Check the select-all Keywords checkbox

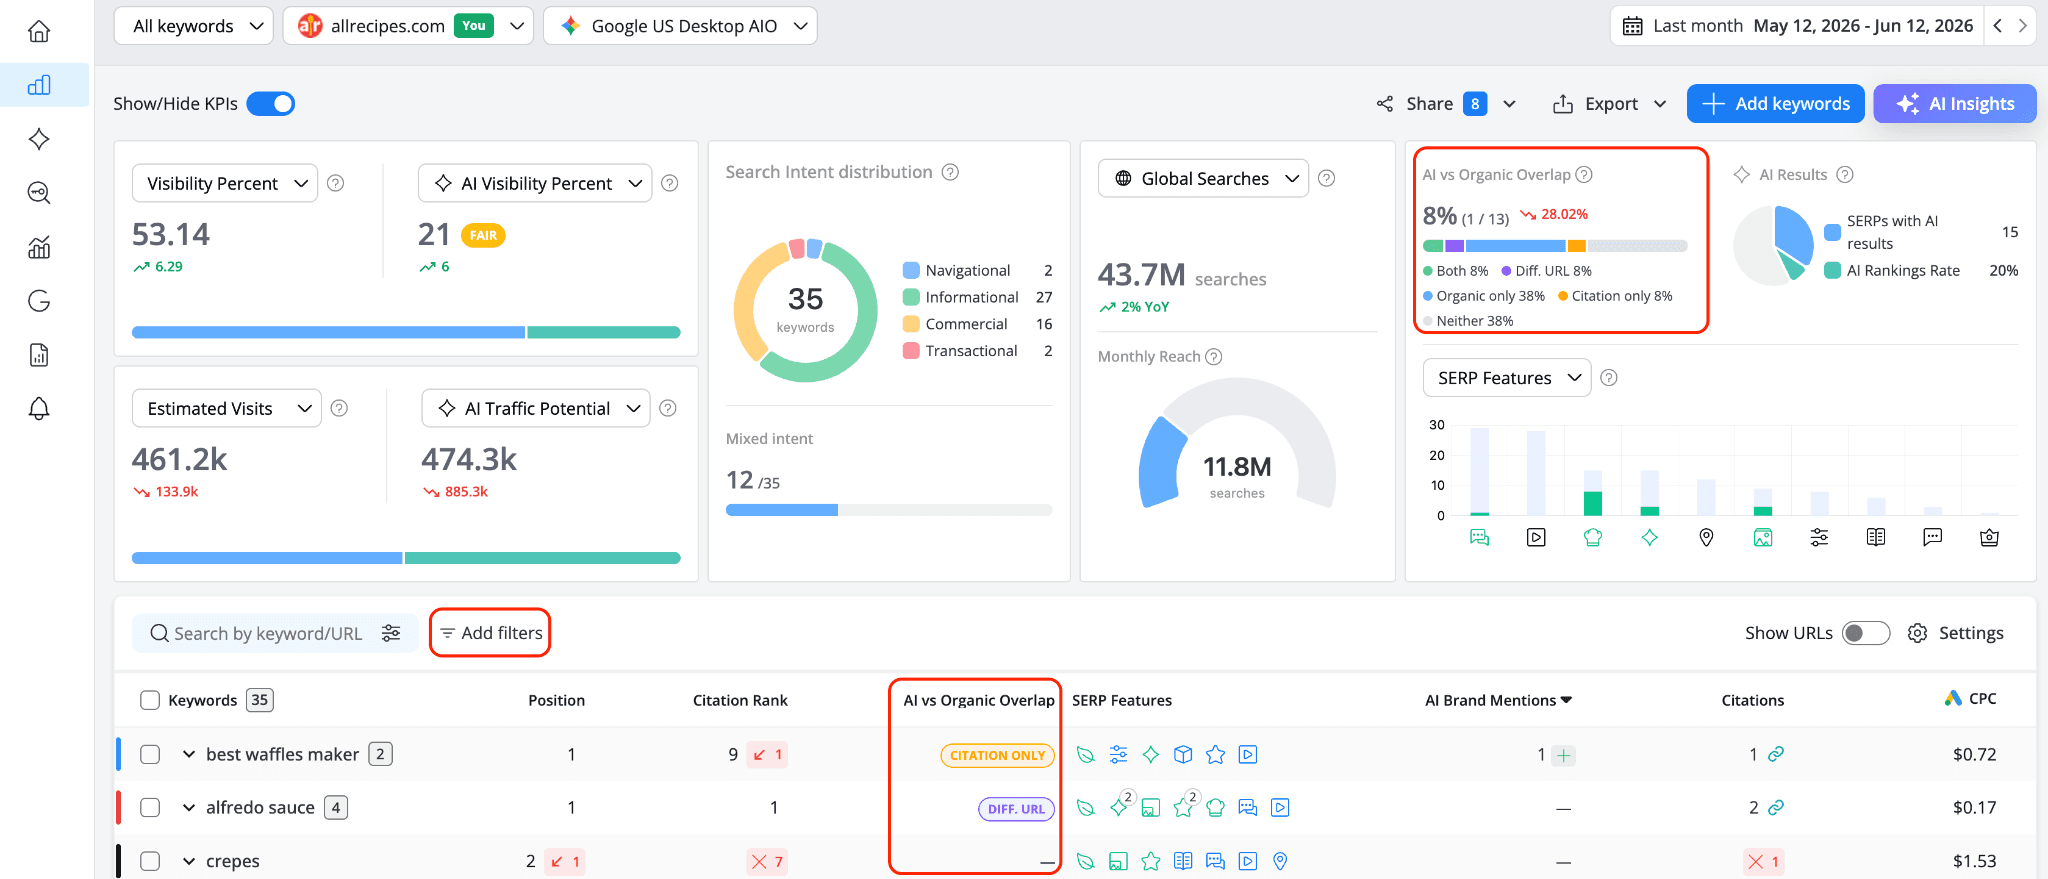(x=150, y=700)
